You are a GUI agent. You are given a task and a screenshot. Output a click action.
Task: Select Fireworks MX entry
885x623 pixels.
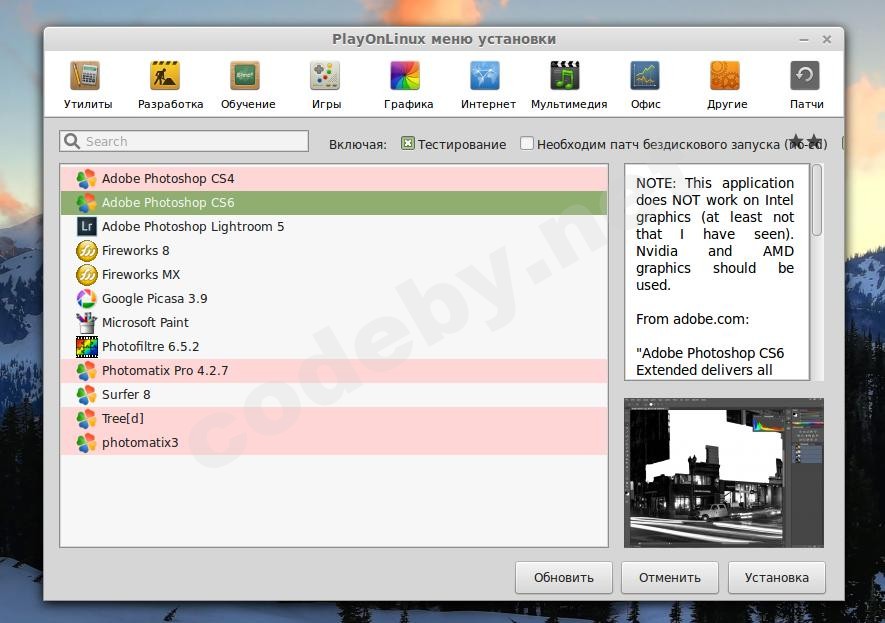[x=334, y=274]
